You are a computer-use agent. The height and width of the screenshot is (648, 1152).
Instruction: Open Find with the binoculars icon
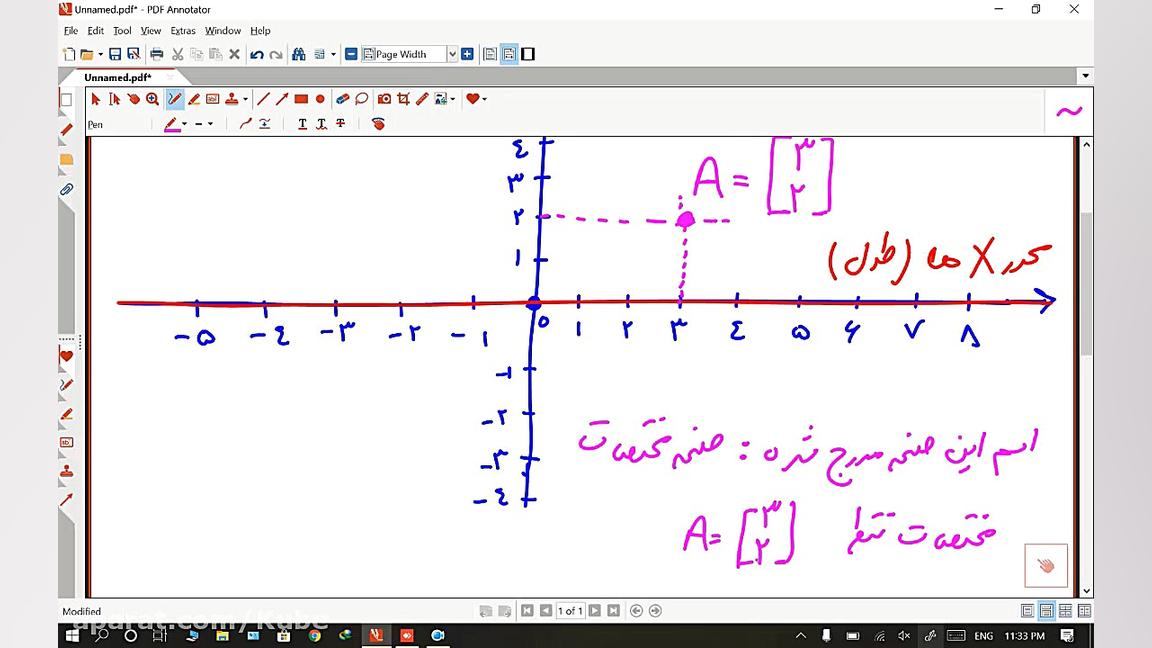298,54
